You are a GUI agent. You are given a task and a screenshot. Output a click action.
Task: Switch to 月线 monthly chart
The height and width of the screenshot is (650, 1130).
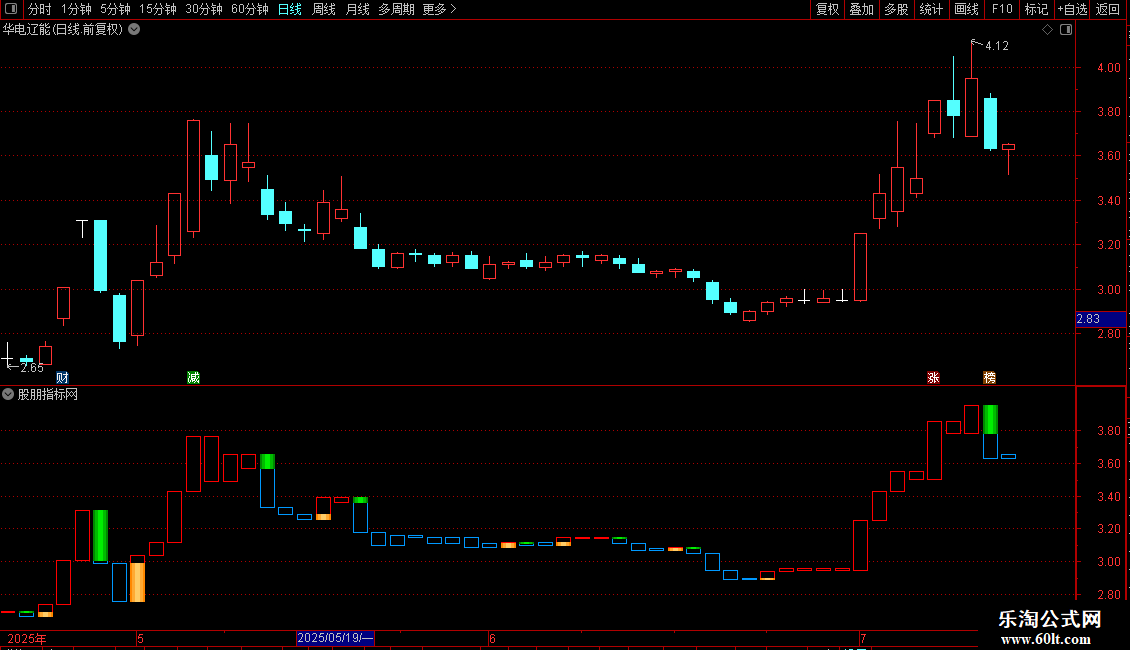coord(357,9)
